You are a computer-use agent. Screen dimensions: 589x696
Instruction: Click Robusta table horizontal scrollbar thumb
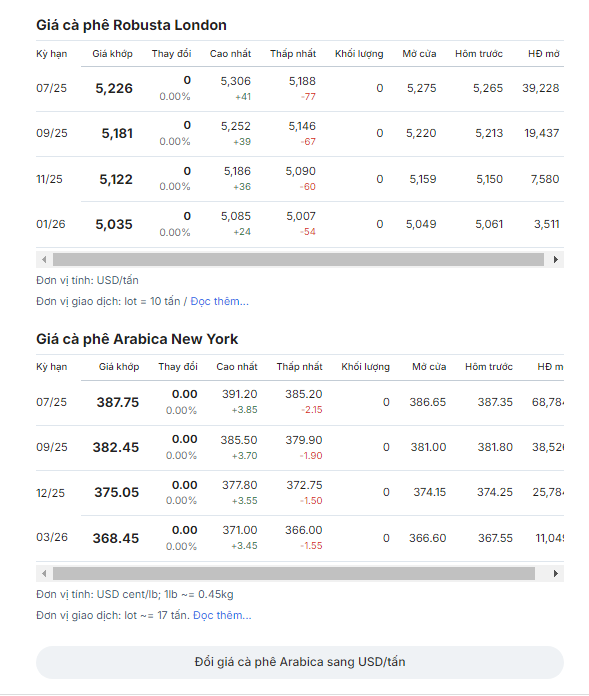point(298,260)
